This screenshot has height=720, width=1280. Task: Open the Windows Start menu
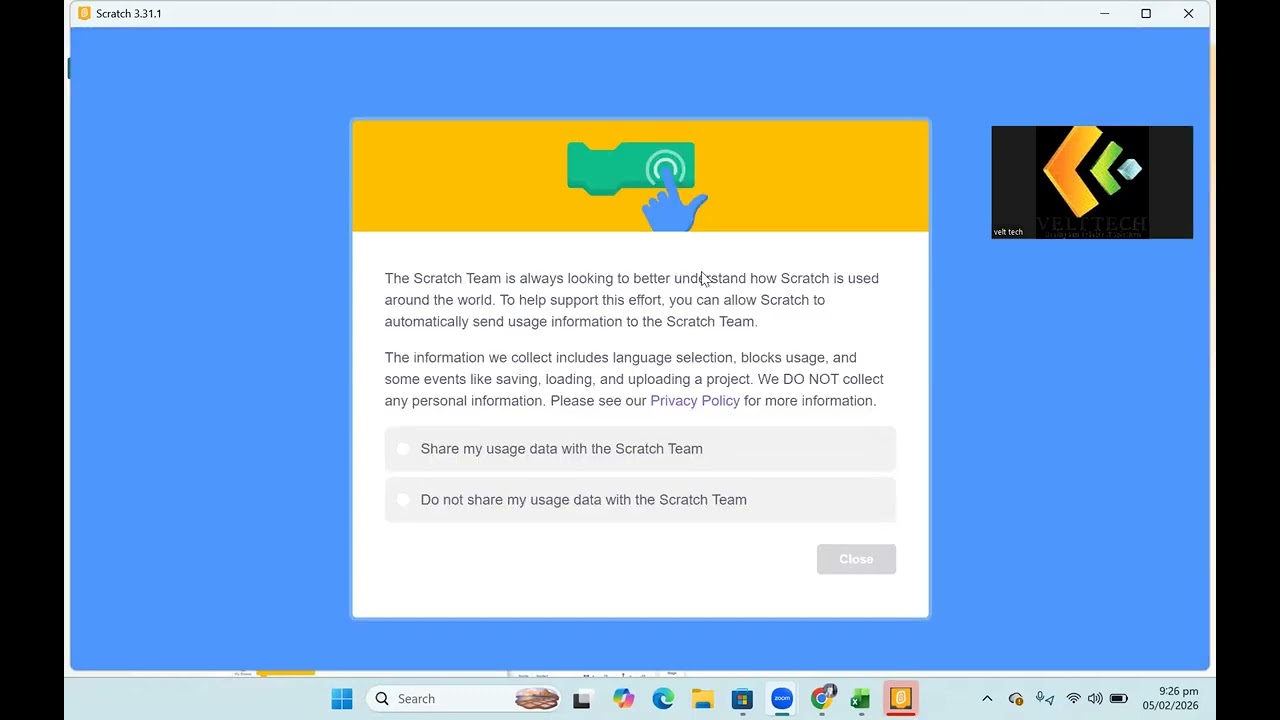tap(342, 699)
